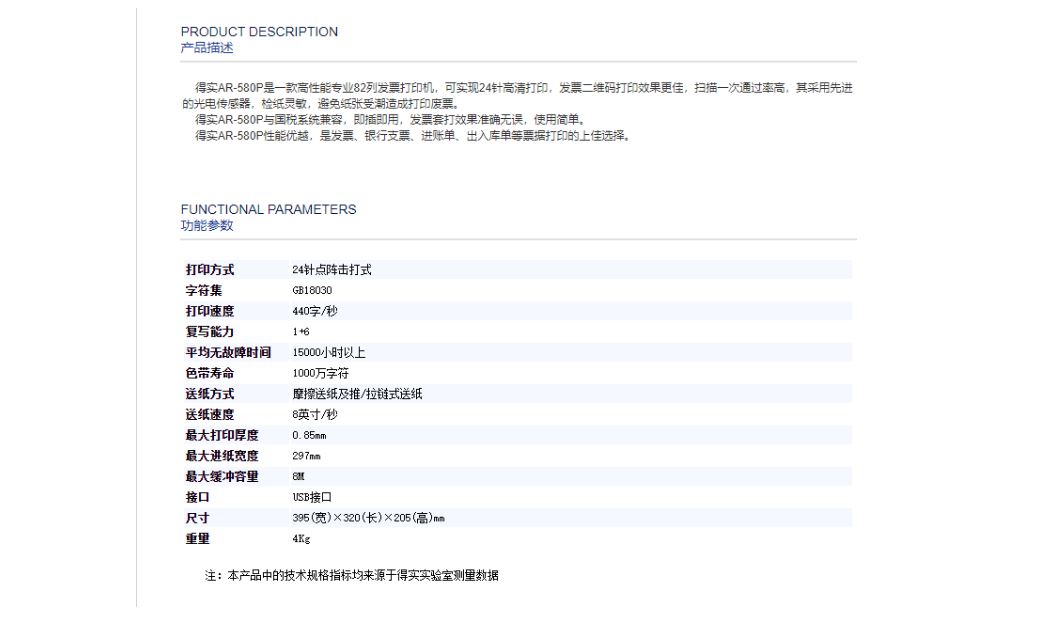
Task: Select the "440字/秒" print speed value
Action: click(315, 311)
